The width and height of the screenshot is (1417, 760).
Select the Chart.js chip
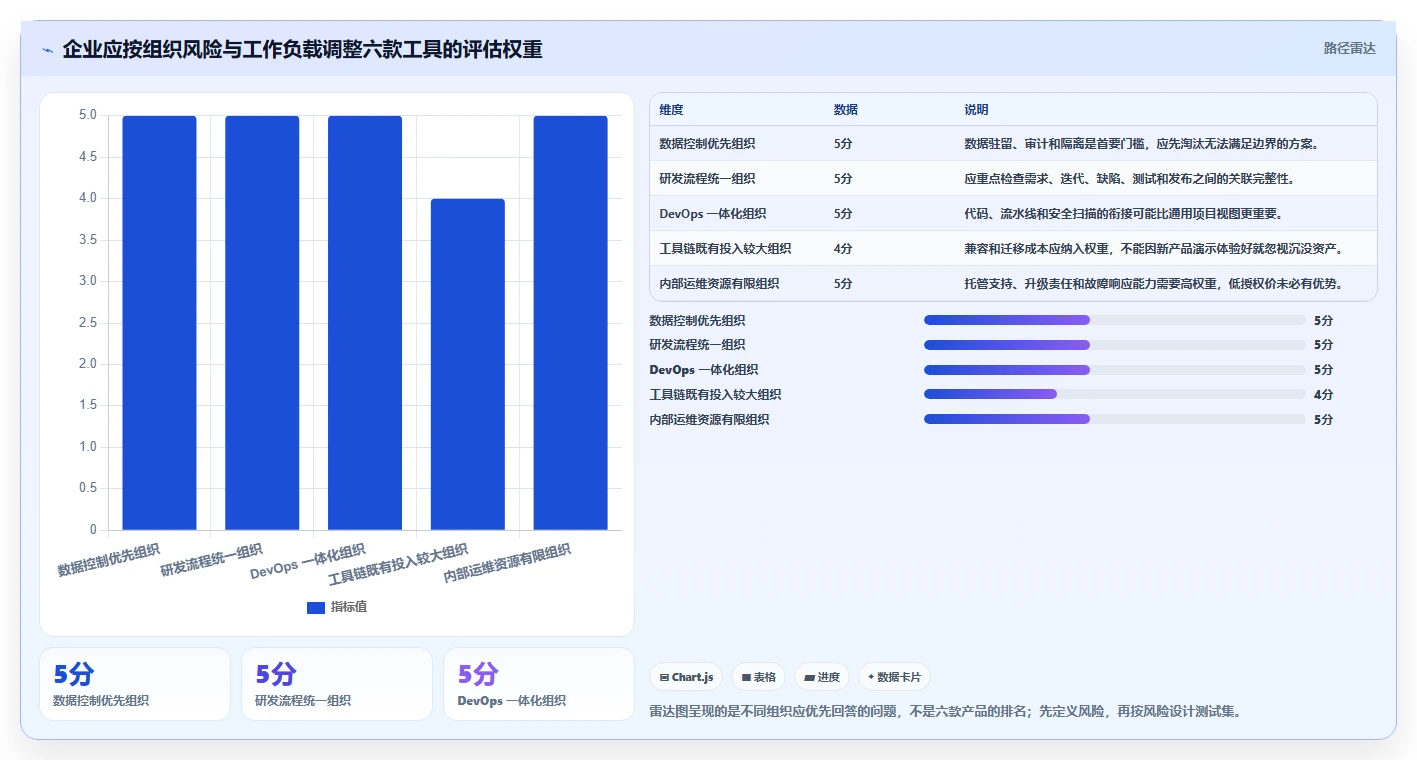[x=686, y=677]
